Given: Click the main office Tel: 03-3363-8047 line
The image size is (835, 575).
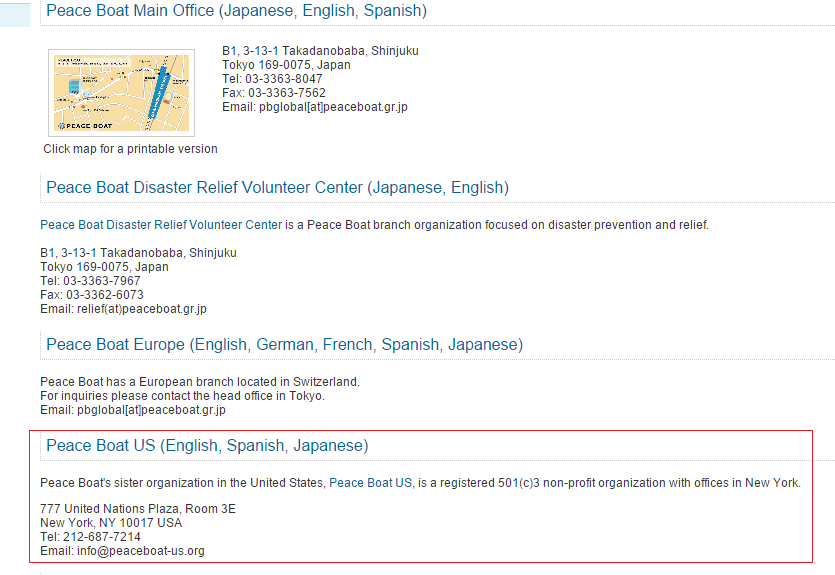Looking at the screenshot, I should point(272,79).
